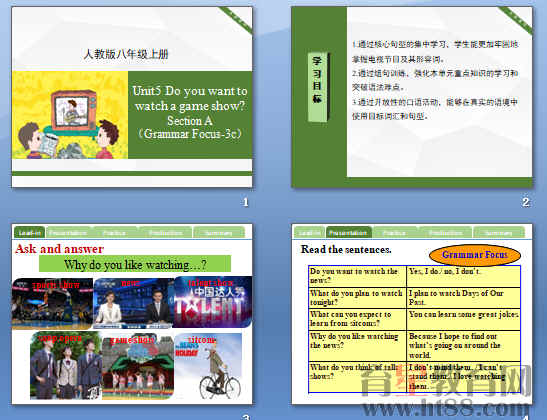Screen dimensions: 547x420
Task: Click the sports show basketball picture
Action: 52,303
